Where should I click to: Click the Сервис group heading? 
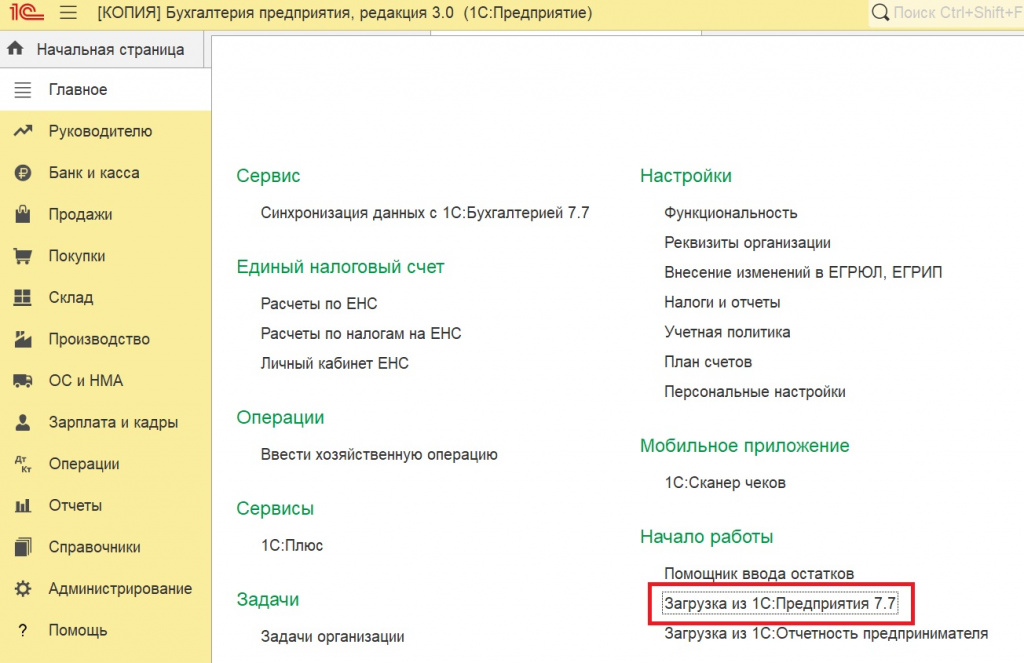coord(268,176)
